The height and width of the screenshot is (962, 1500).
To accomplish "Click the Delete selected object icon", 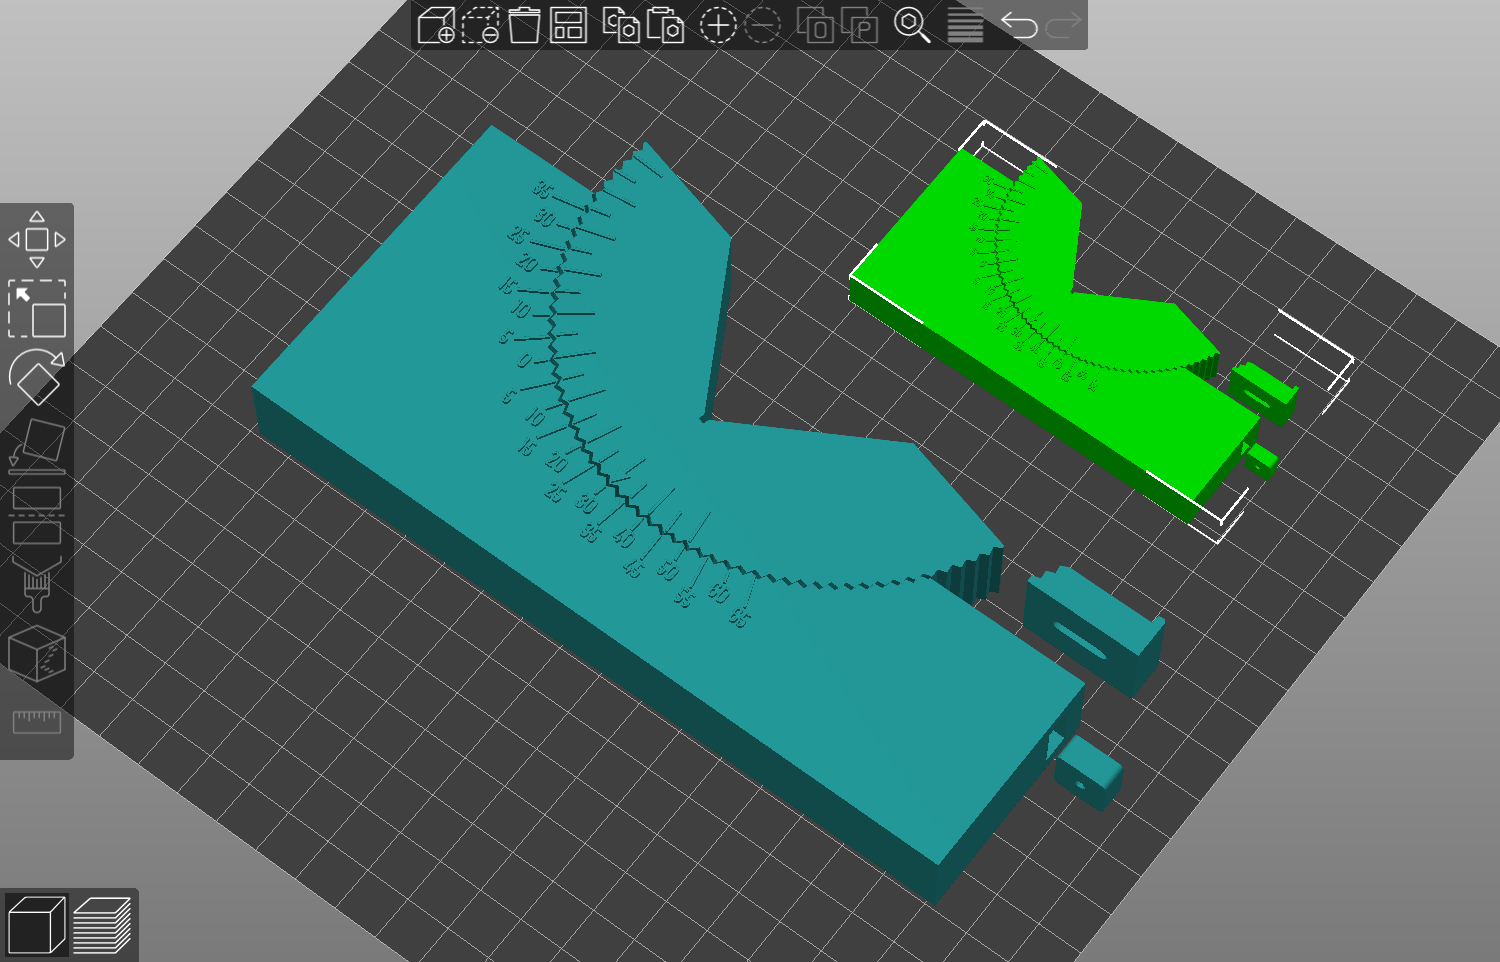I will coord(481,25).
